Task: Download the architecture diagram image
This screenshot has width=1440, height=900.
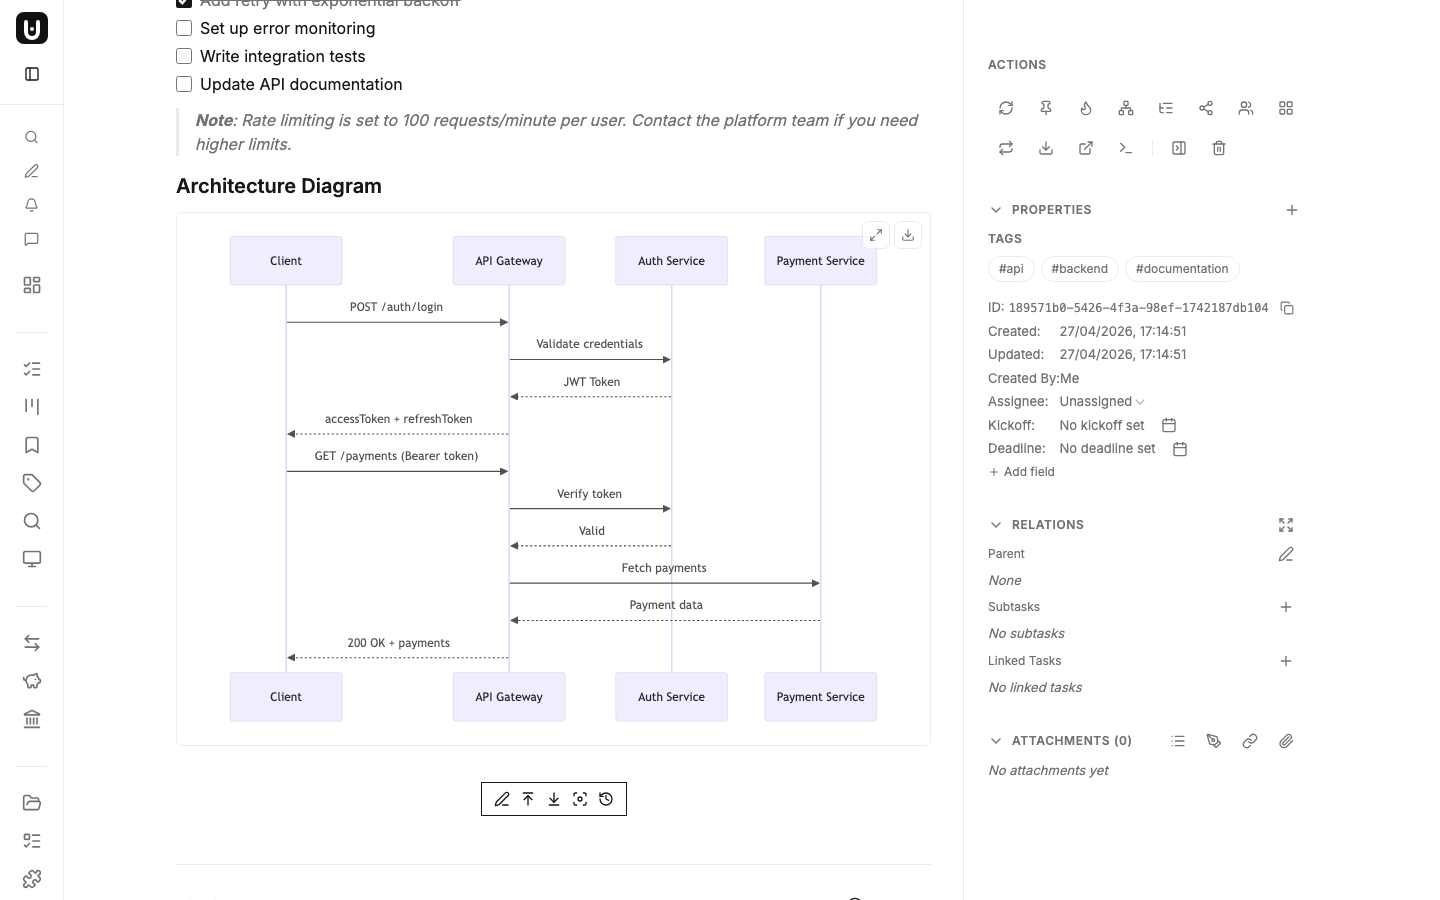Action: (908, 235)
